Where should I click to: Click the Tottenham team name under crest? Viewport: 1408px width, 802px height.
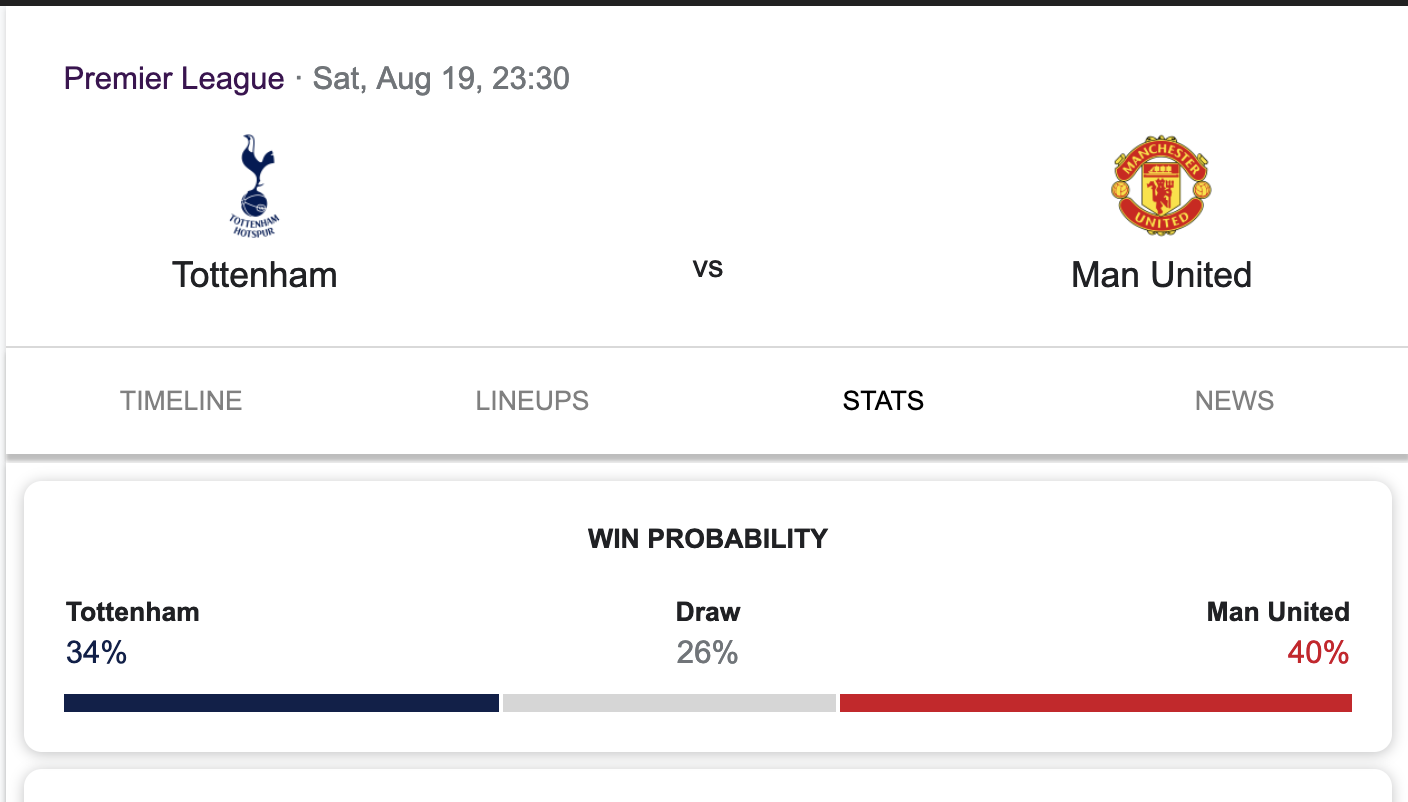coord(254,275)
